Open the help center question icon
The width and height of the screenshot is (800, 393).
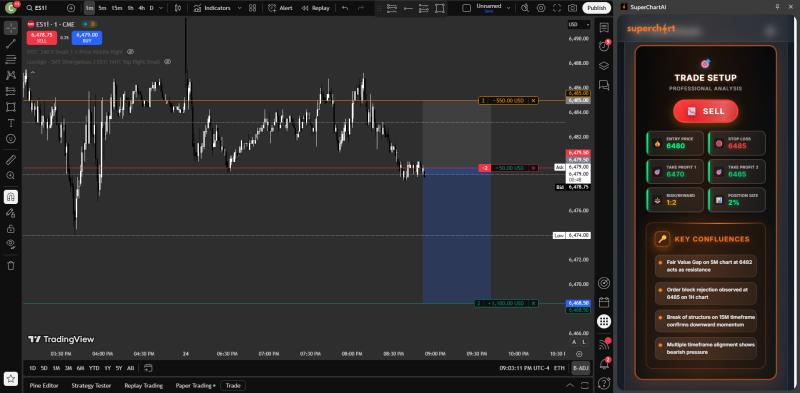click(x=604, y=382)
